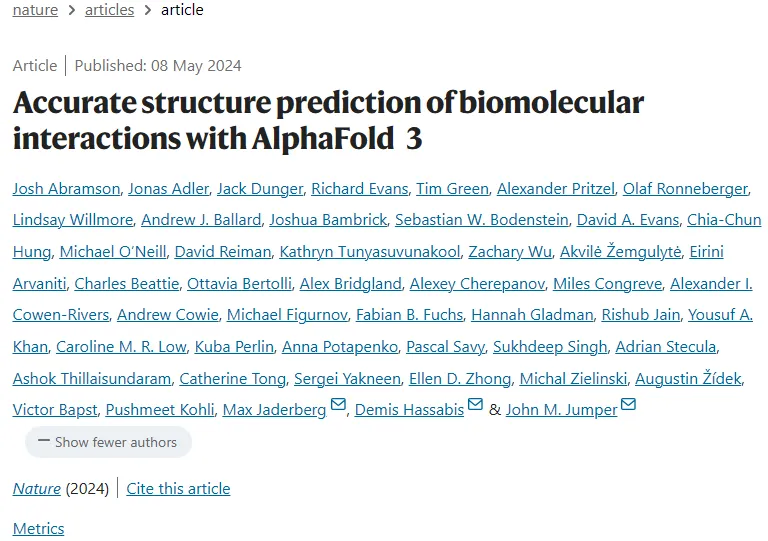Click author Ellen D. Zhong
This screenshot has width=768, height=541.
[x=460, y=378]
